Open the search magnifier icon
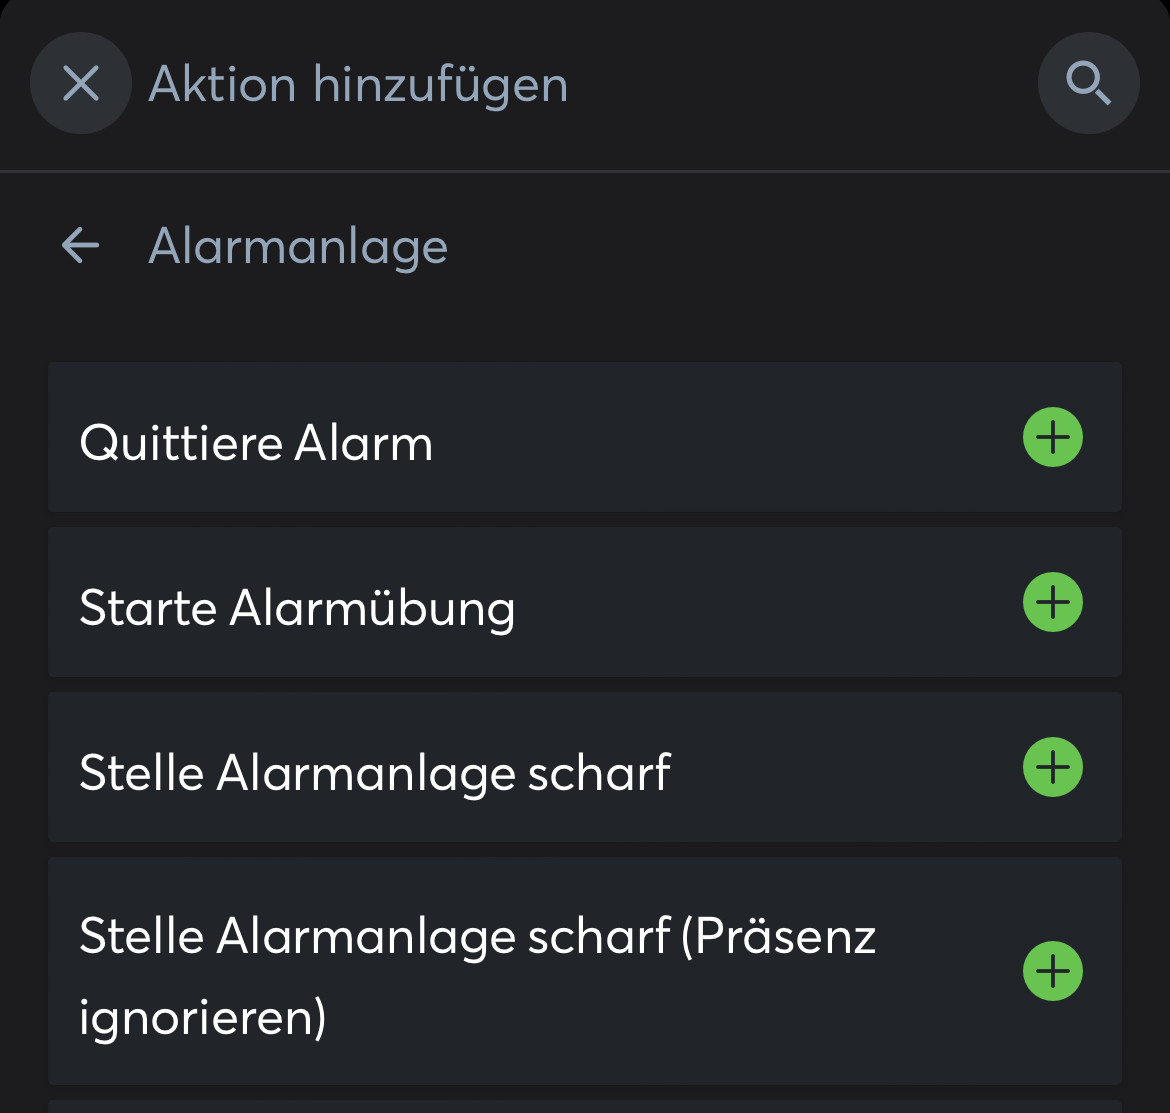 pyautogui.click(x=1088, y=83)
